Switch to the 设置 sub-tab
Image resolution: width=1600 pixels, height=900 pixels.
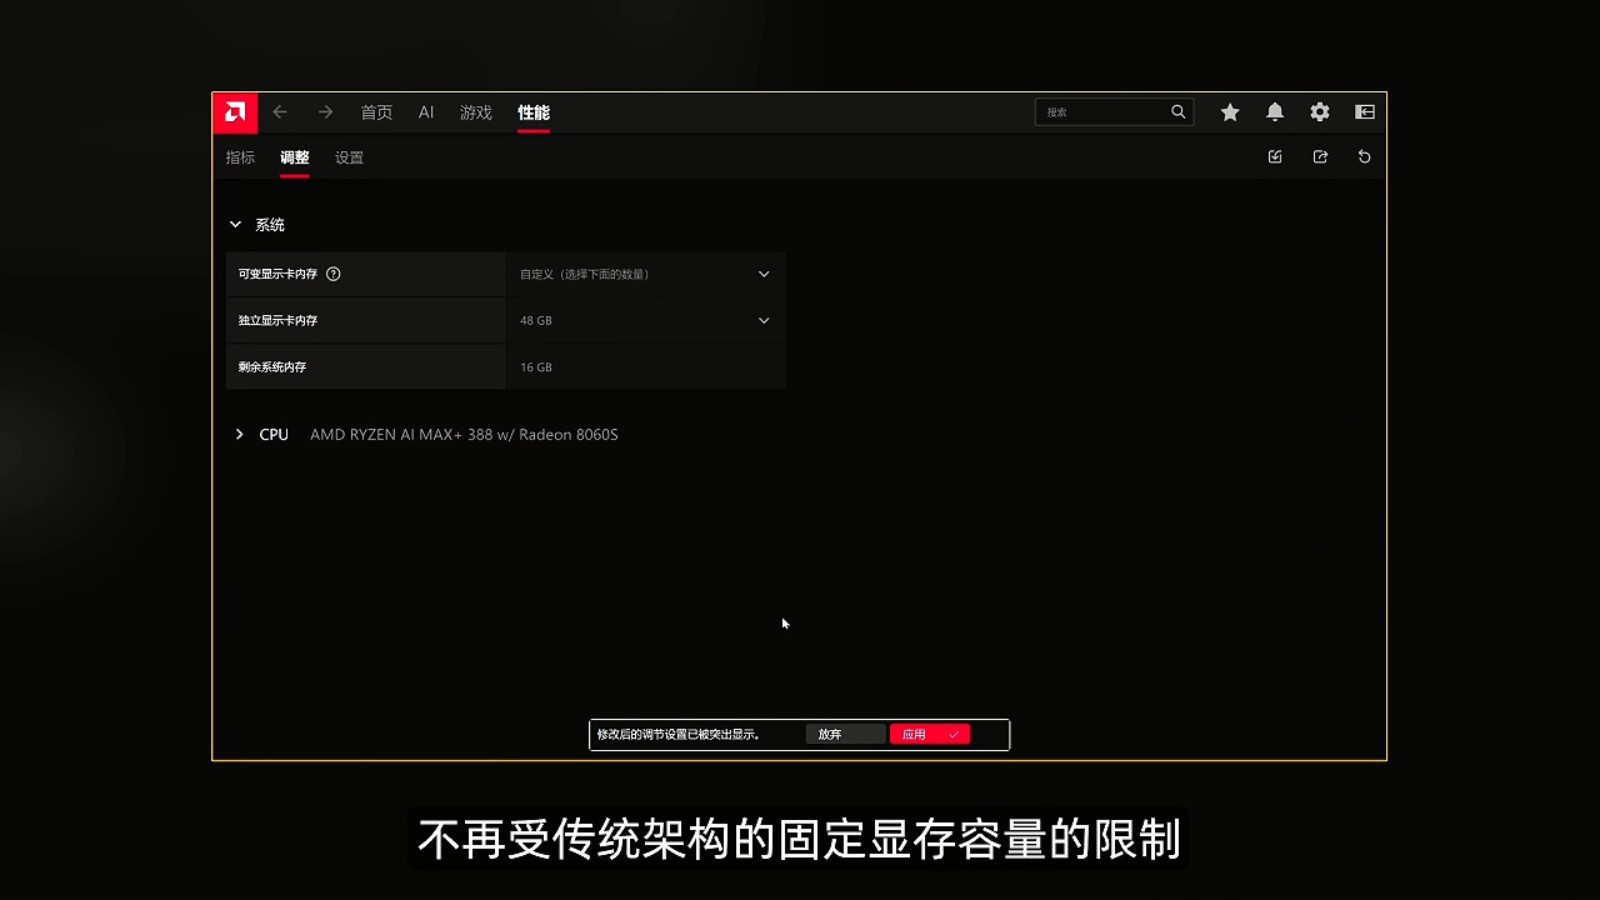pos(349,158)
